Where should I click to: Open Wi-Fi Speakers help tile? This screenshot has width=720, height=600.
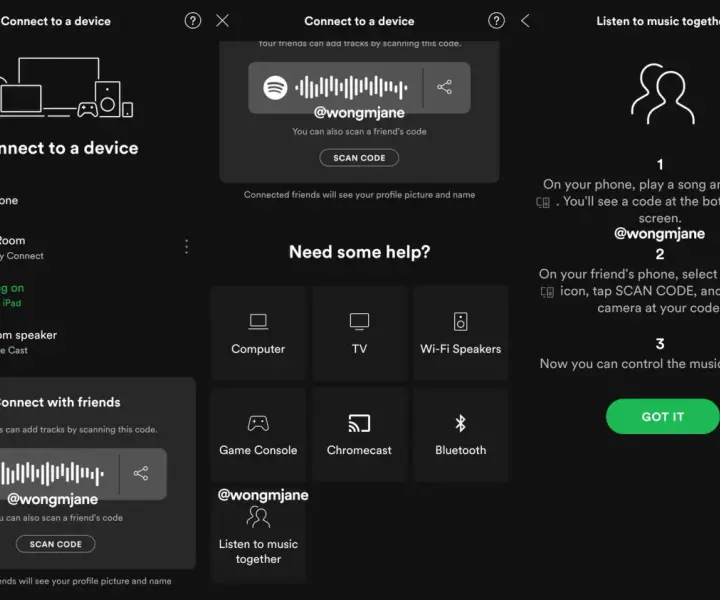tap(461, 333)
